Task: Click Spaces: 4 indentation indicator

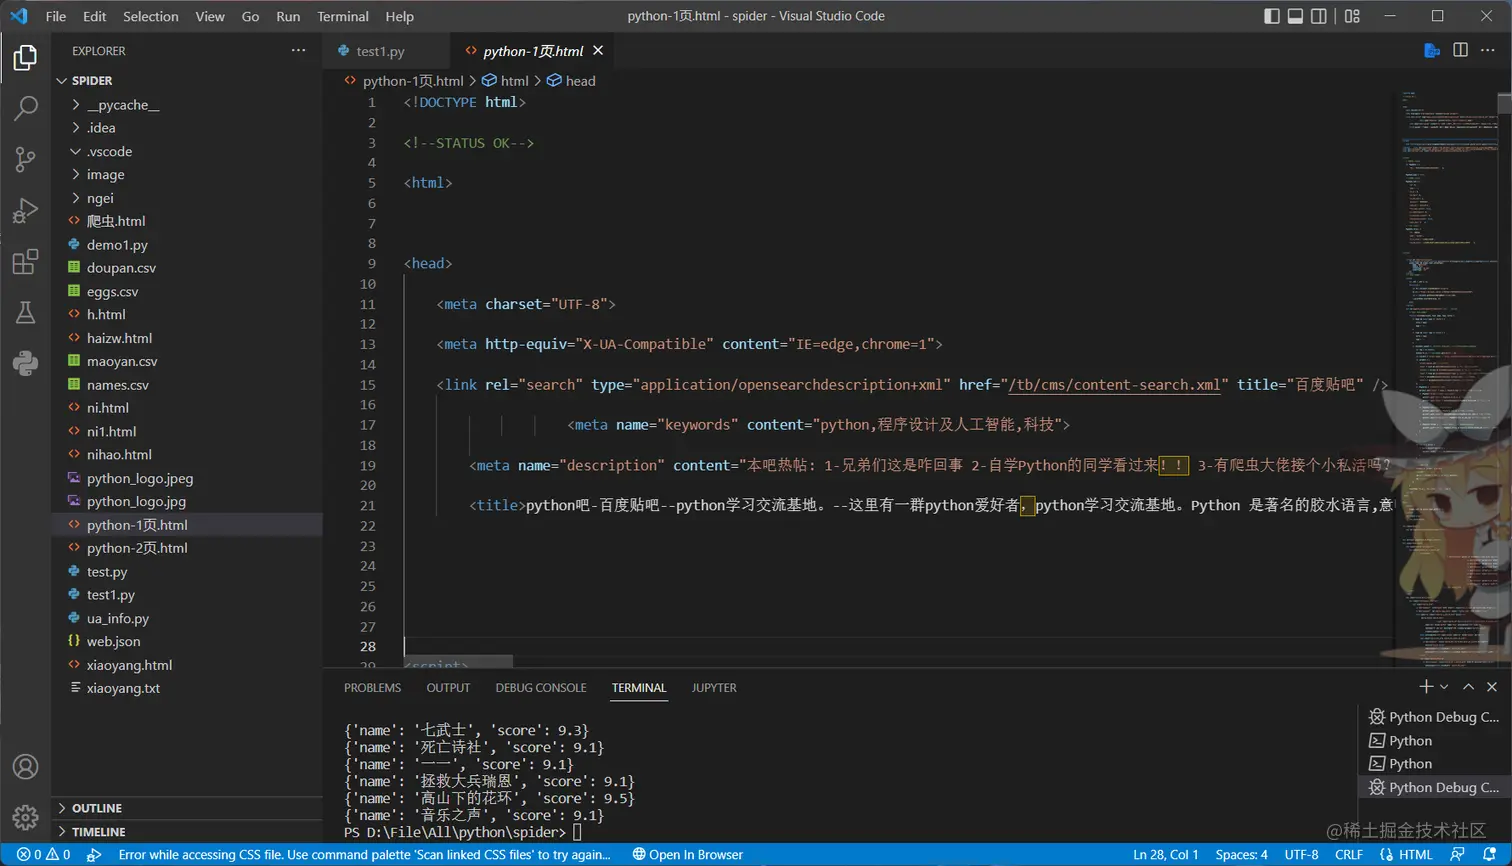Action: pyautogui.click(x=1241, y=855)
